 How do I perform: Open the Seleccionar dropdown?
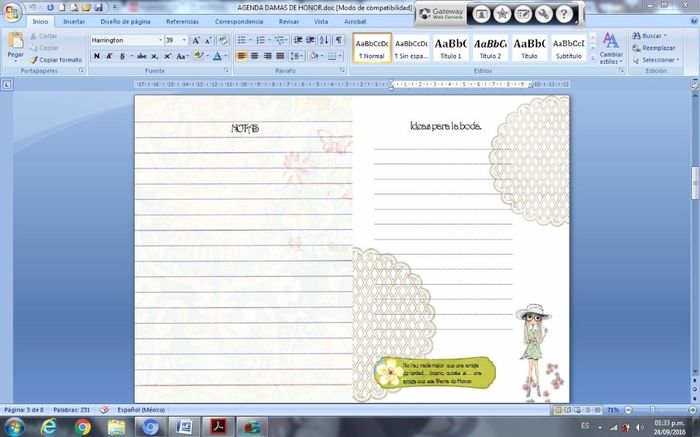[x=655, y=60]
